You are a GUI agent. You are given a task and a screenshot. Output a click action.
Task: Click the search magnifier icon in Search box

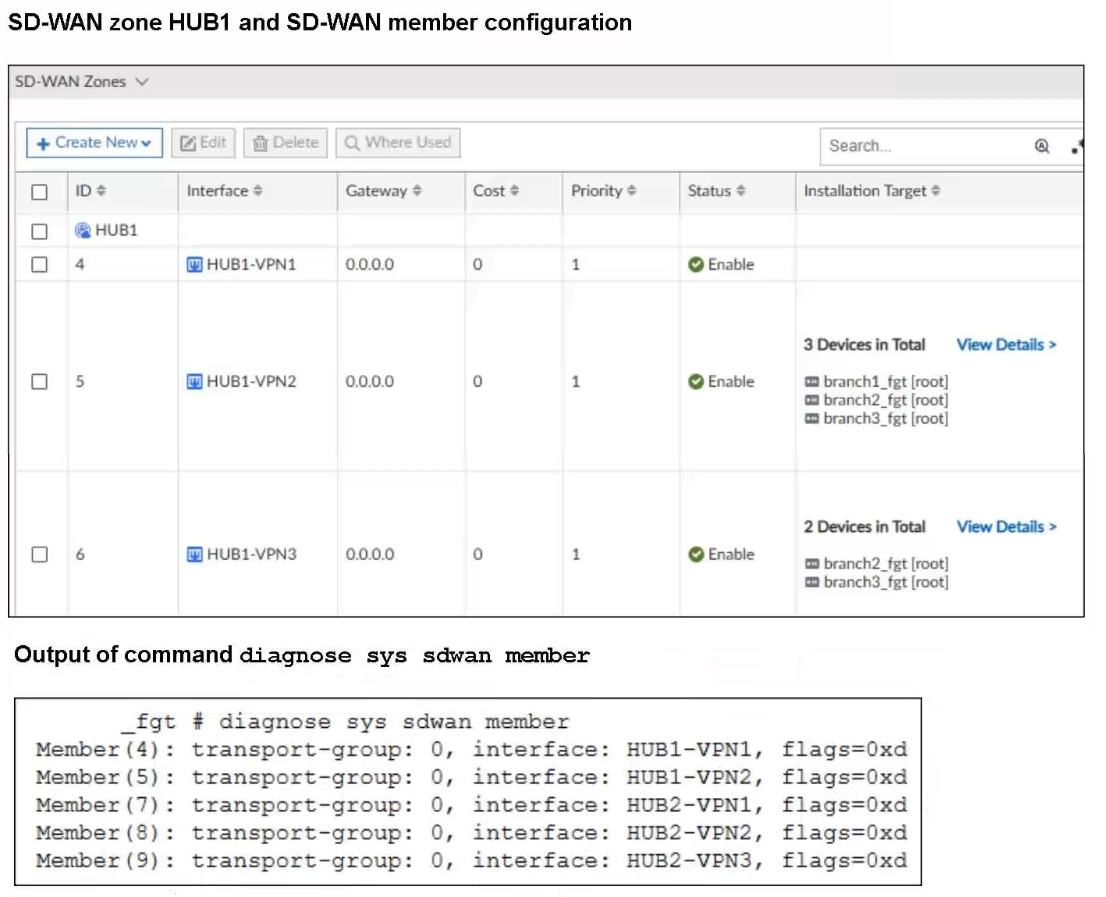coord(1042,146)
